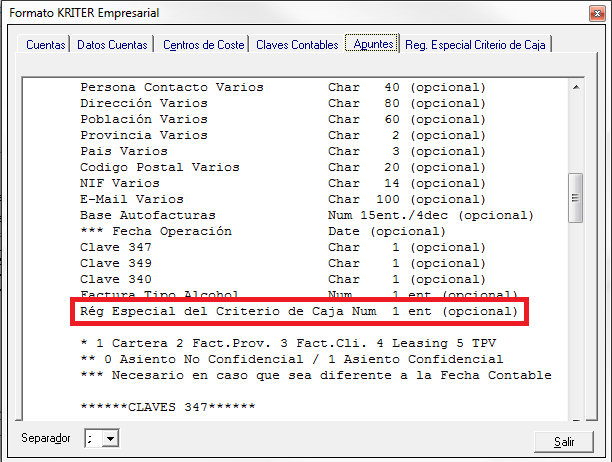Click the 'E-Mail Varios' line
Image resolution: width=612 pixels, height=462 pixels.
[283, 199]
